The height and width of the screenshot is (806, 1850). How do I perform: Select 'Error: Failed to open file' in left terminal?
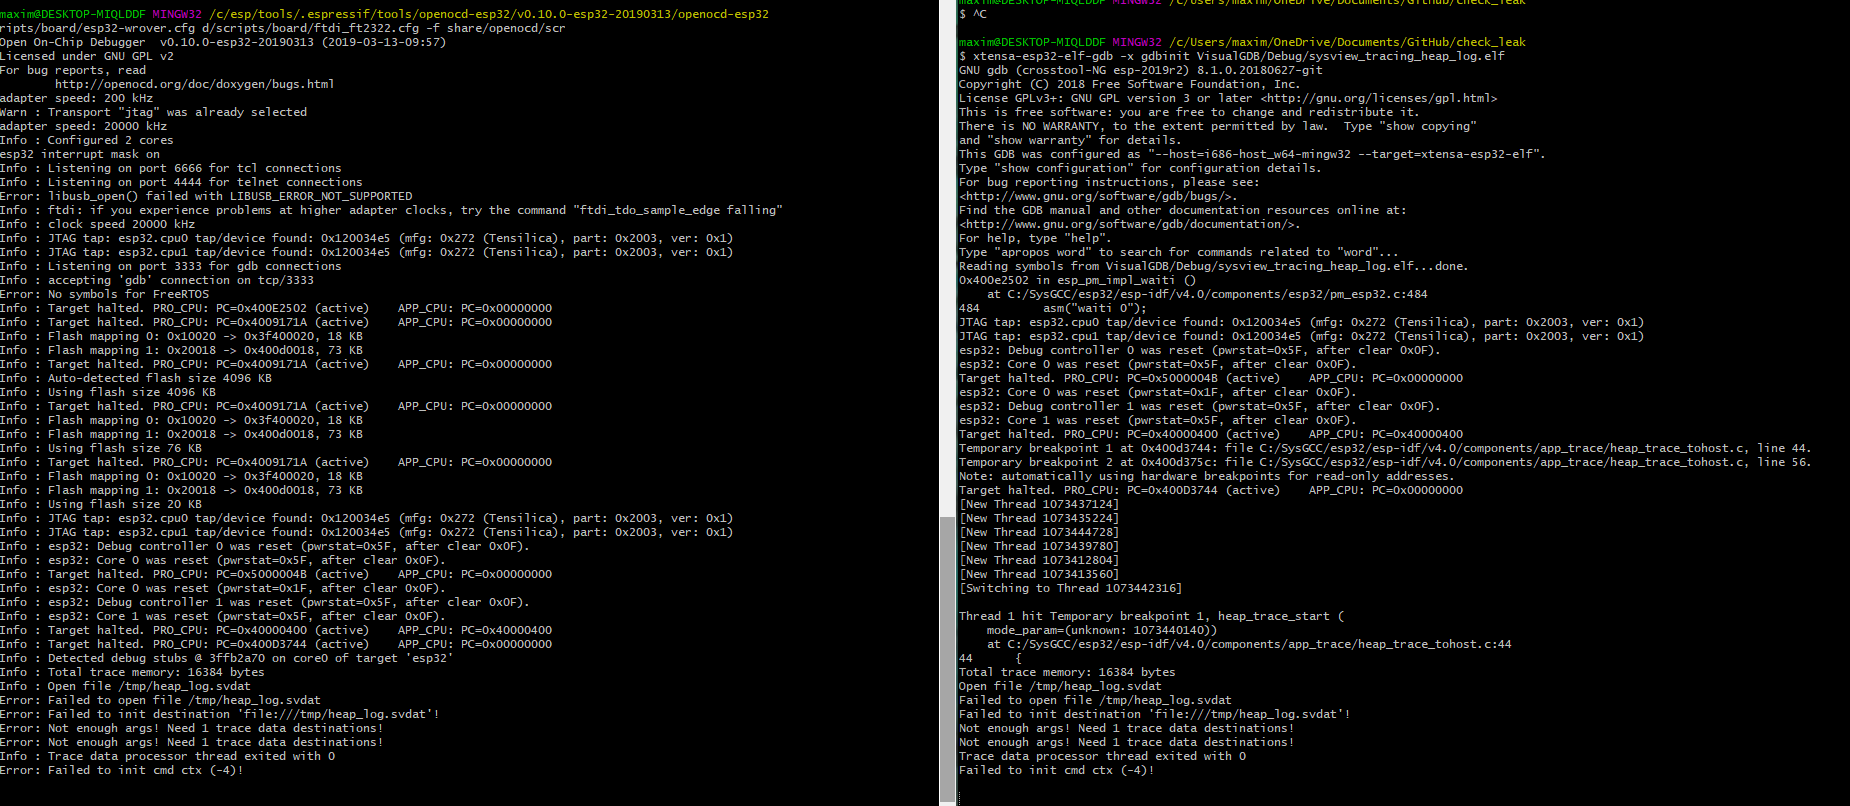click(x=160, y=700)
